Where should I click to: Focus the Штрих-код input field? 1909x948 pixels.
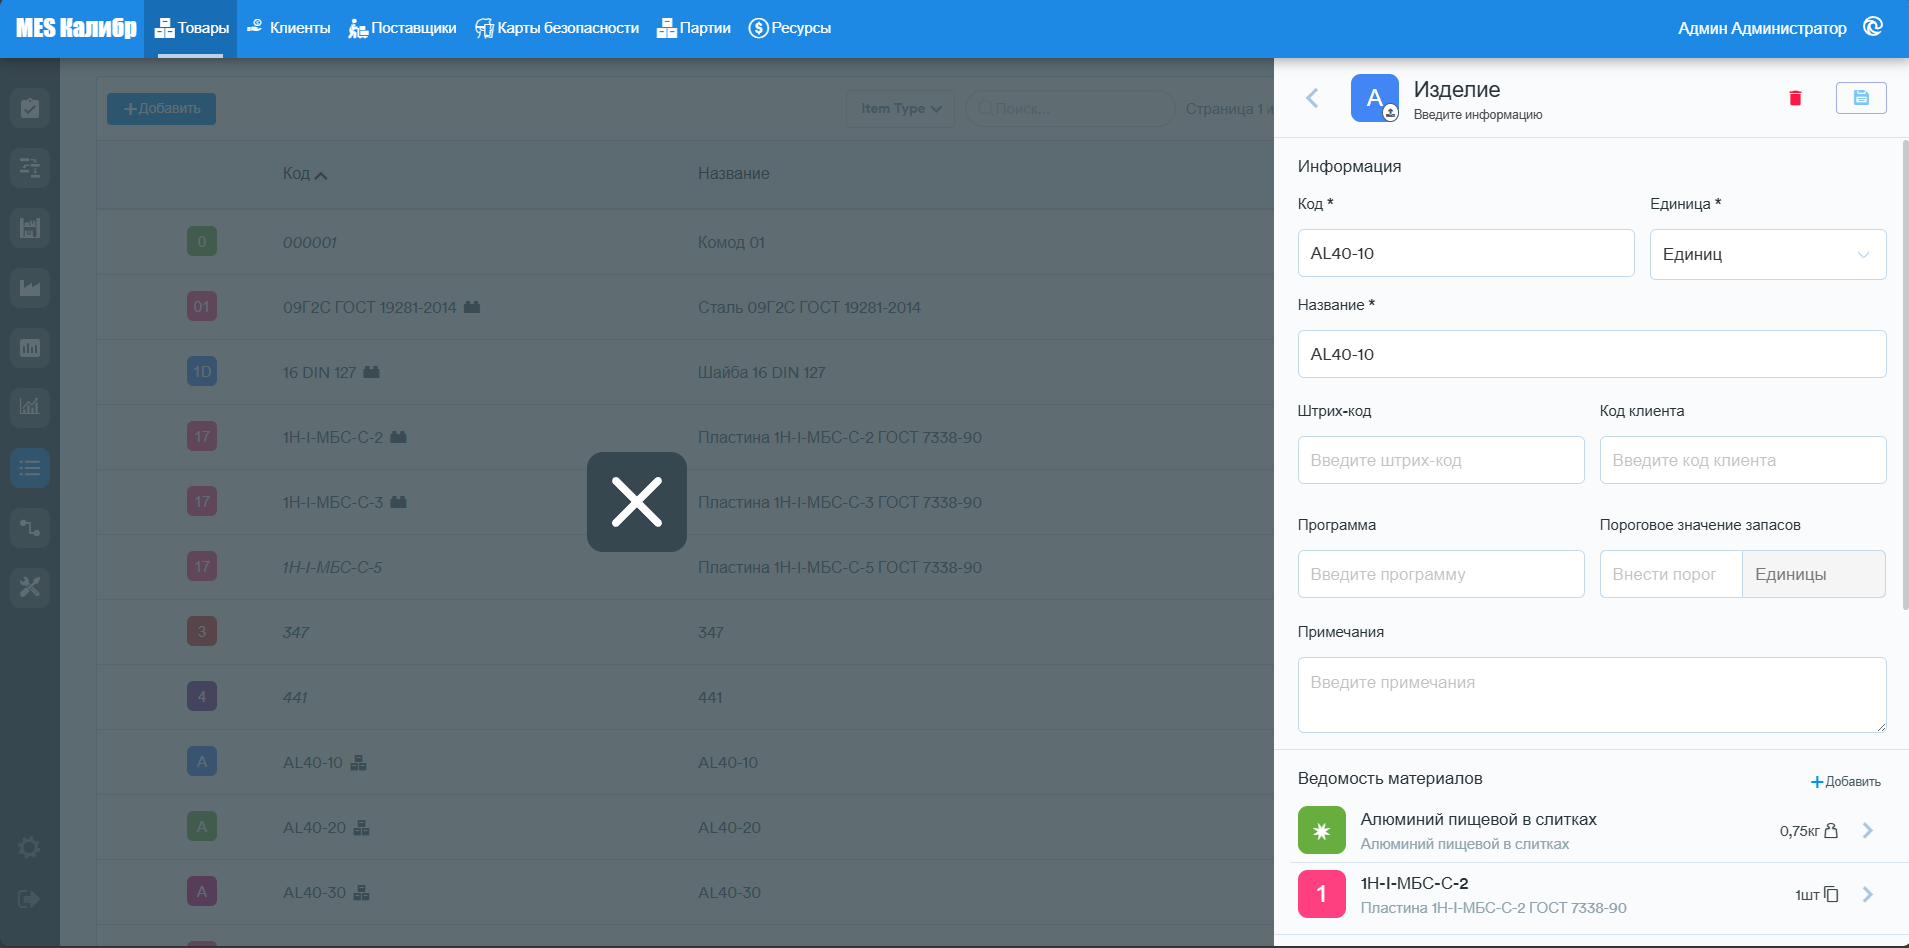[1441, 460]
